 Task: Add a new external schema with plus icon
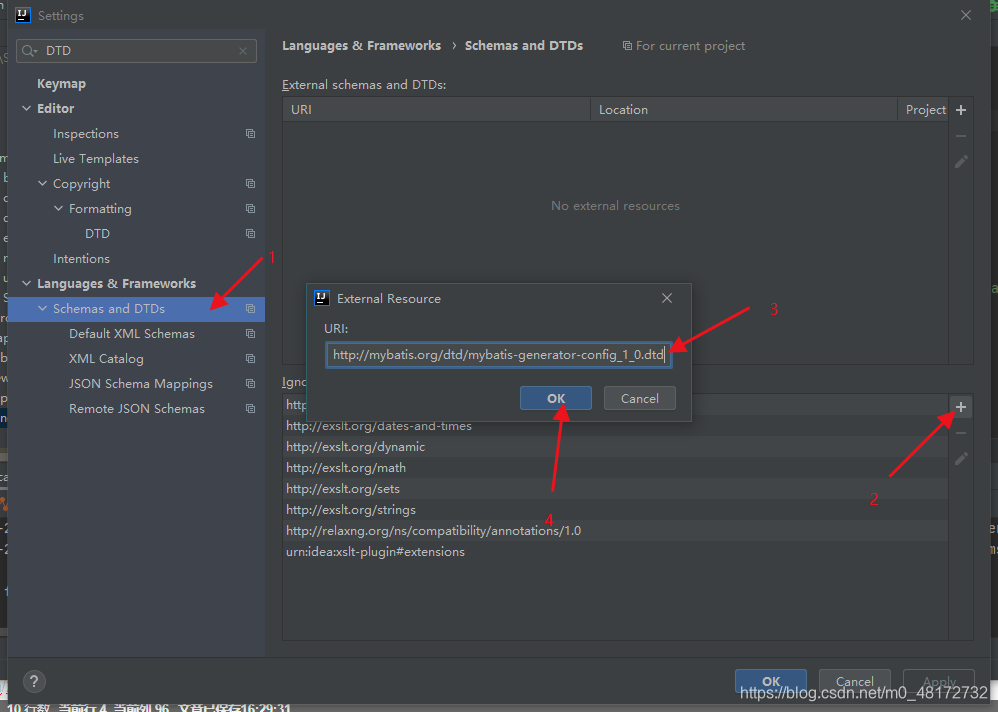point(960,109)
